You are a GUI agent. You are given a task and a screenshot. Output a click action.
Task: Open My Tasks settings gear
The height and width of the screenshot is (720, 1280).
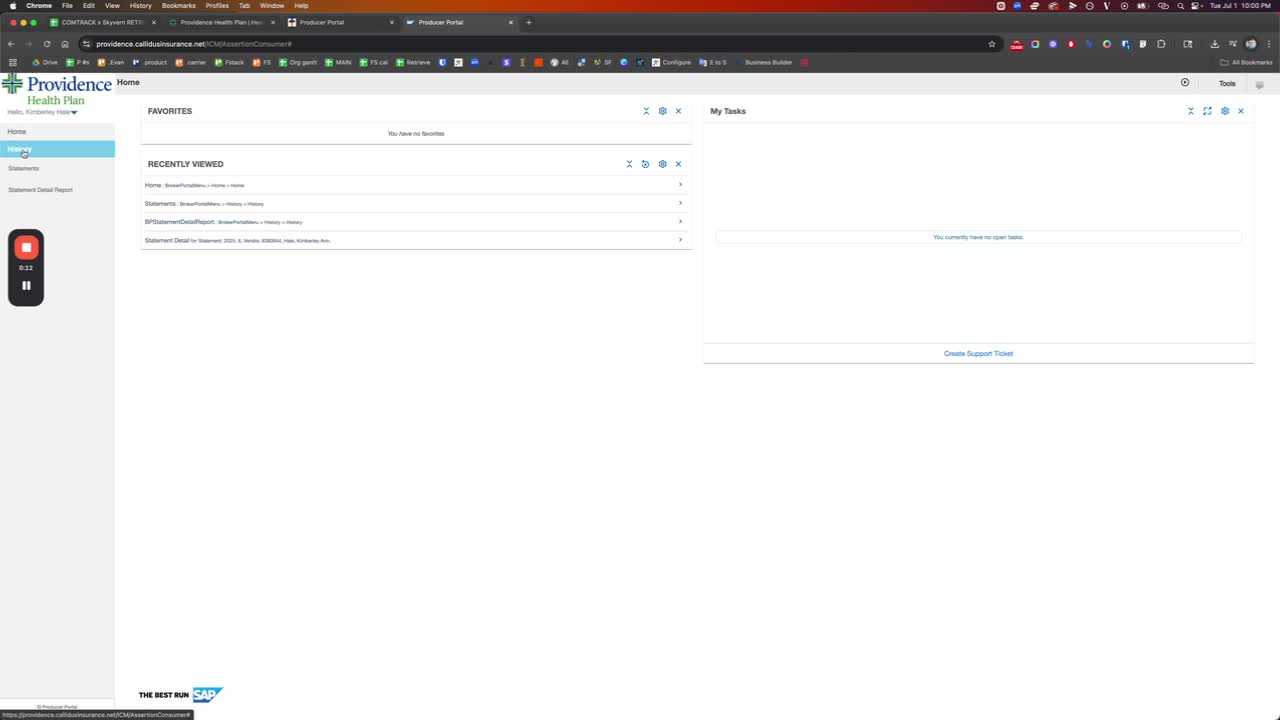pyautogui.click(x=1225, y=111)
